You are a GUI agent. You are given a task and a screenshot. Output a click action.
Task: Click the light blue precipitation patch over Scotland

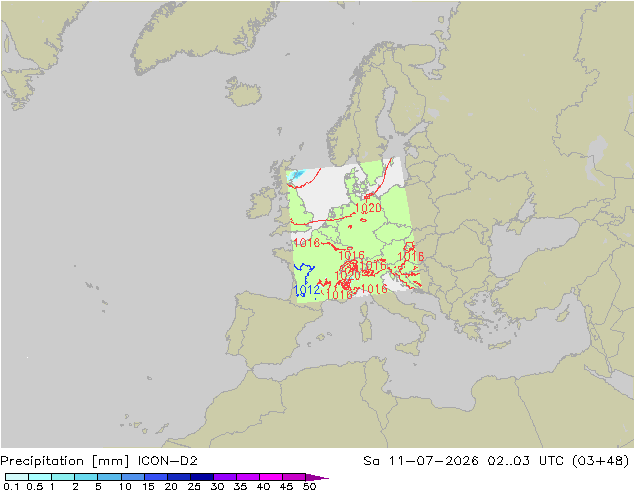pos(297,175)
